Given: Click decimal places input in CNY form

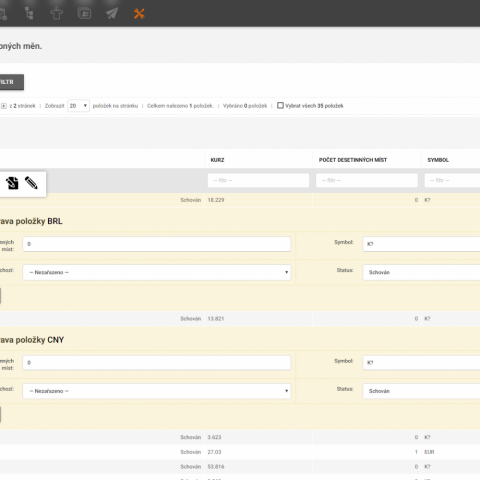Looking at the screenshot, I should tap(157, 363).
